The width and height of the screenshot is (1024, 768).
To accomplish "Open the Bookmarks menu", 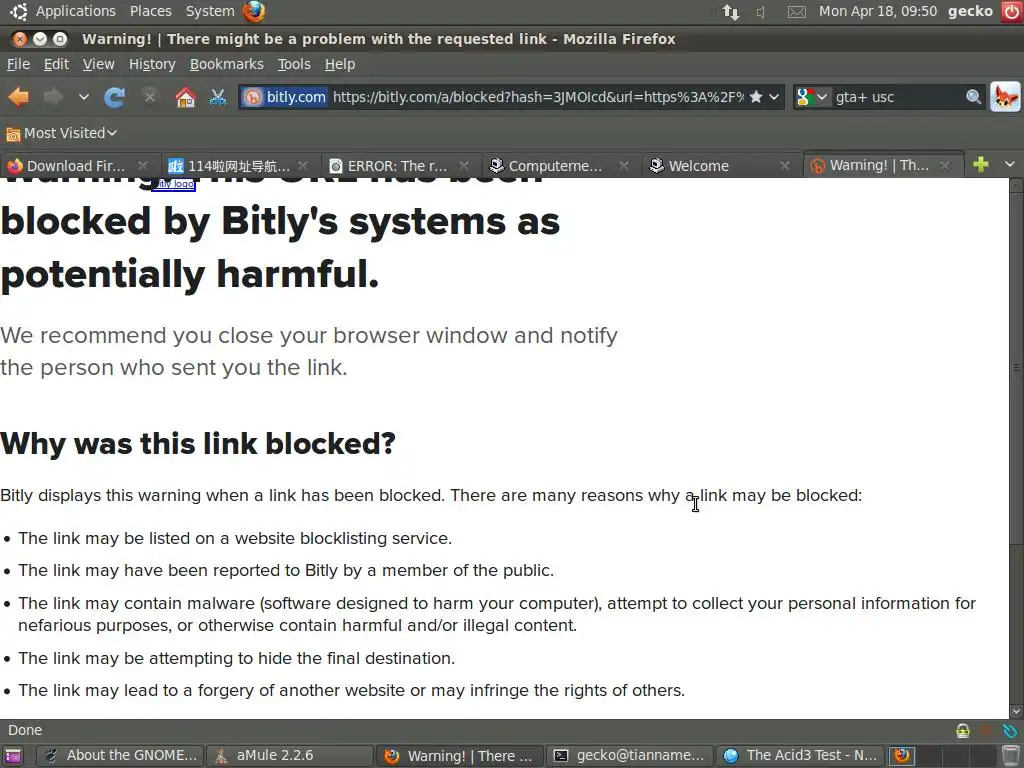I will click(x=227, y=64).
